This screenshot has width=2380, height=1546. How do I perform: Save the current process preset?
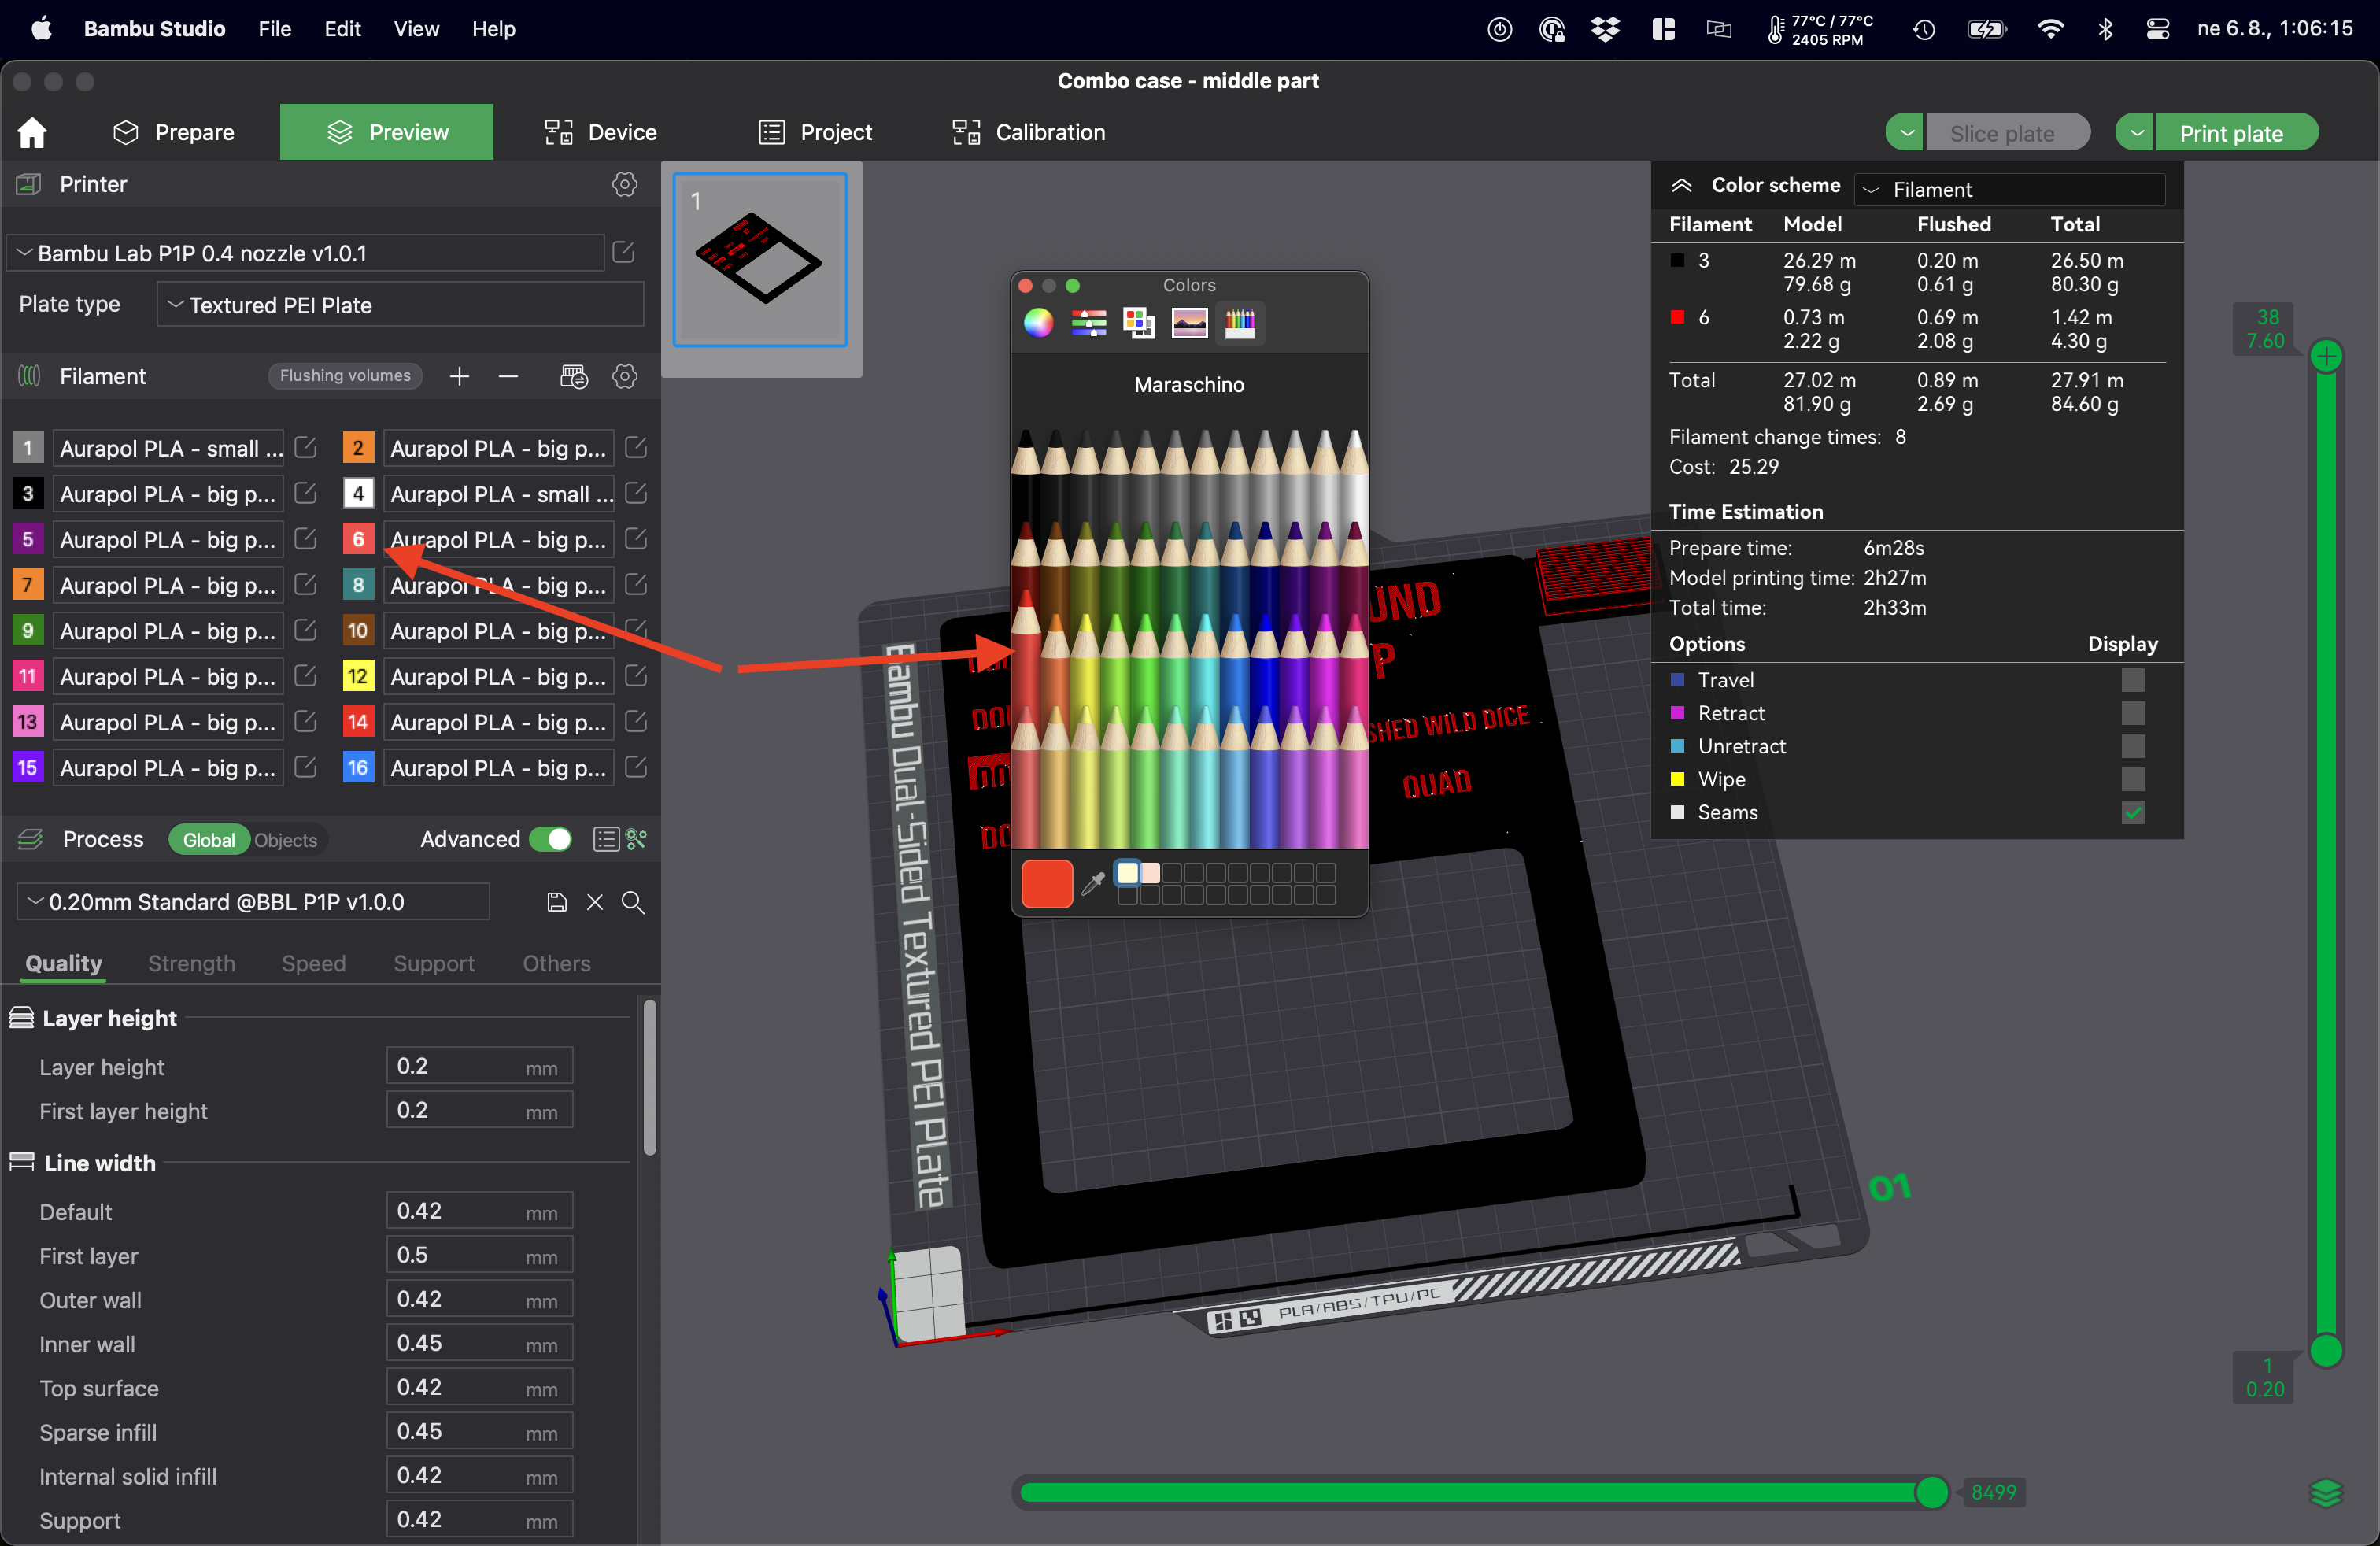click(x=556, y=901)
